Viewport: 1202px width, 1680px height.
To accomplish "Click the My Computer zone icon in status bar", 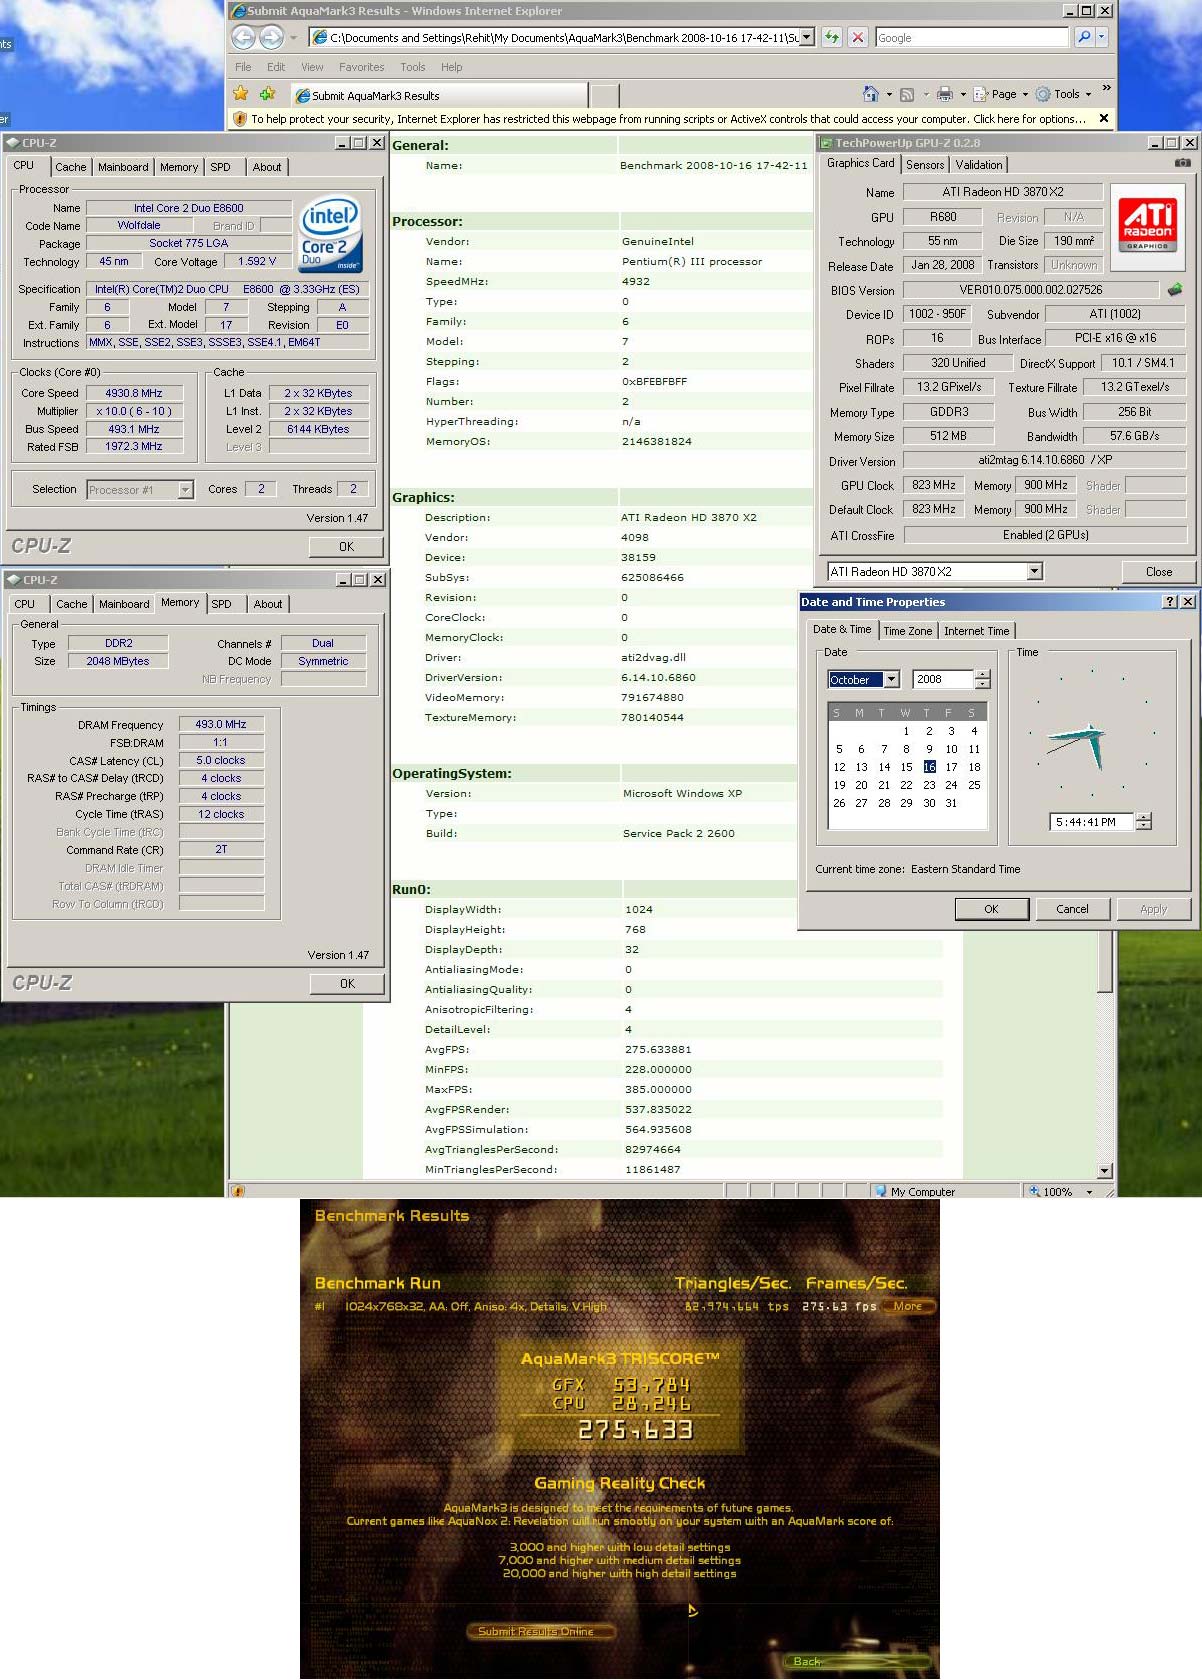I will pos(881,1192).
